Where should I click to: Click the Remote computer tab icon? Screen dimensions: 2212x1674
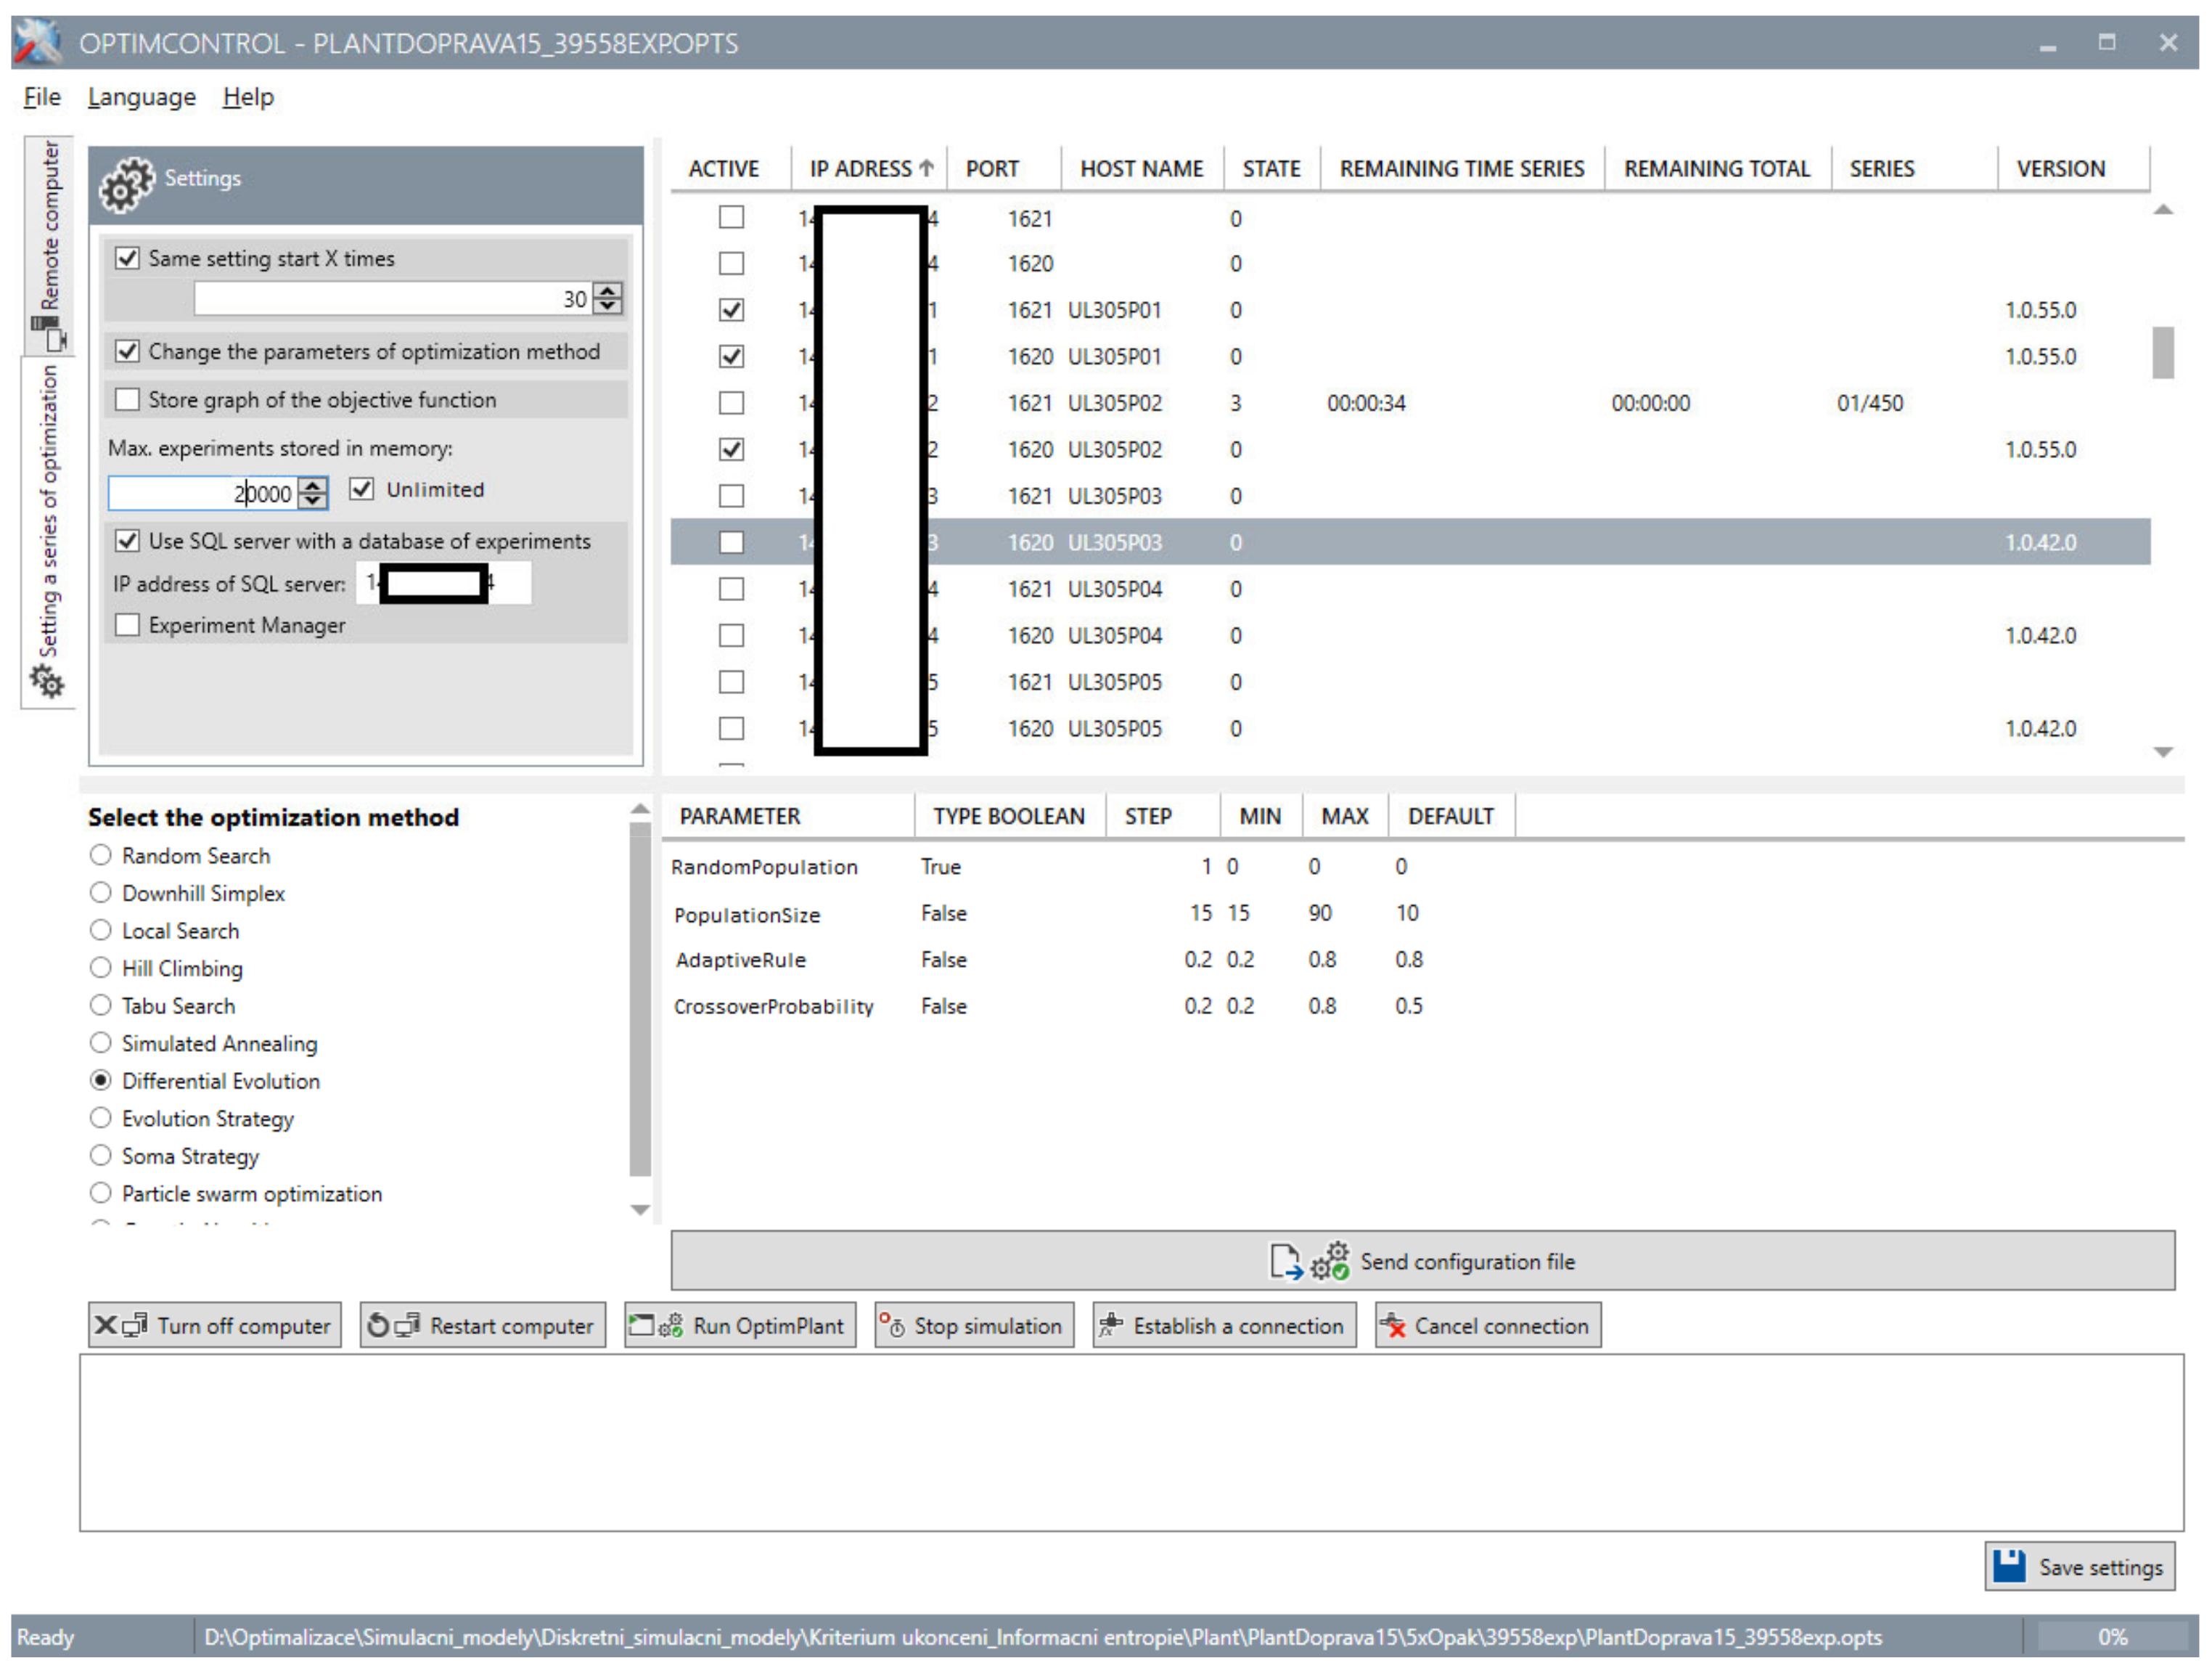click(x=49, y=333)
